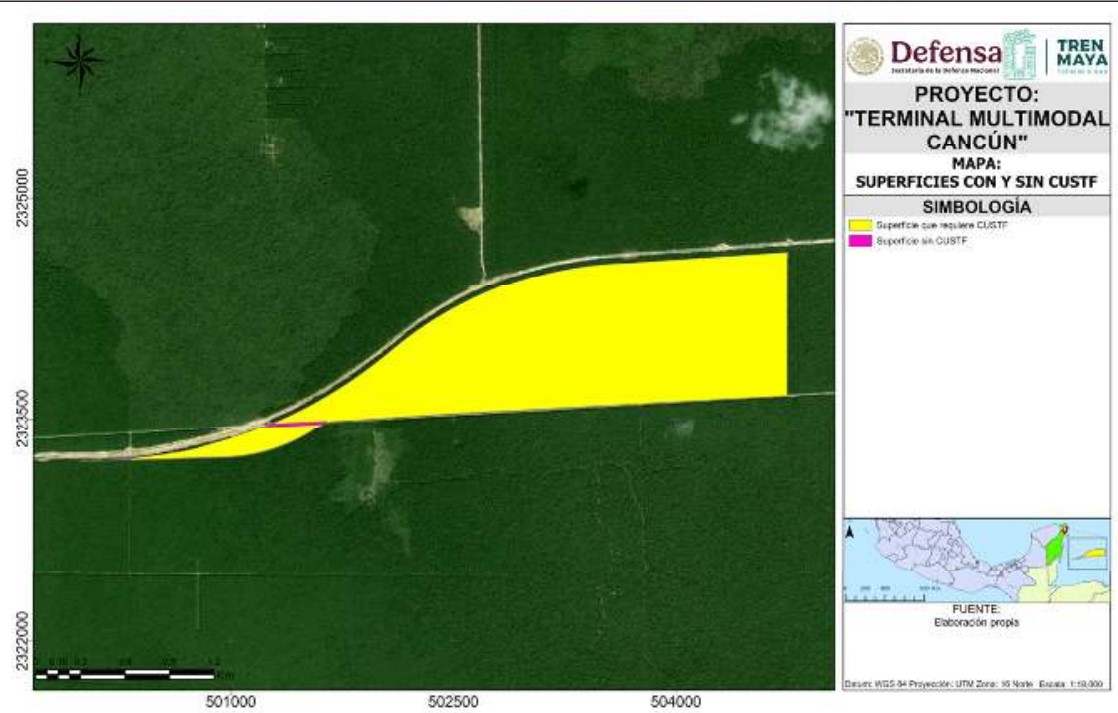
Task: Click the compass rose north arrow
Action: pos(79,62)
